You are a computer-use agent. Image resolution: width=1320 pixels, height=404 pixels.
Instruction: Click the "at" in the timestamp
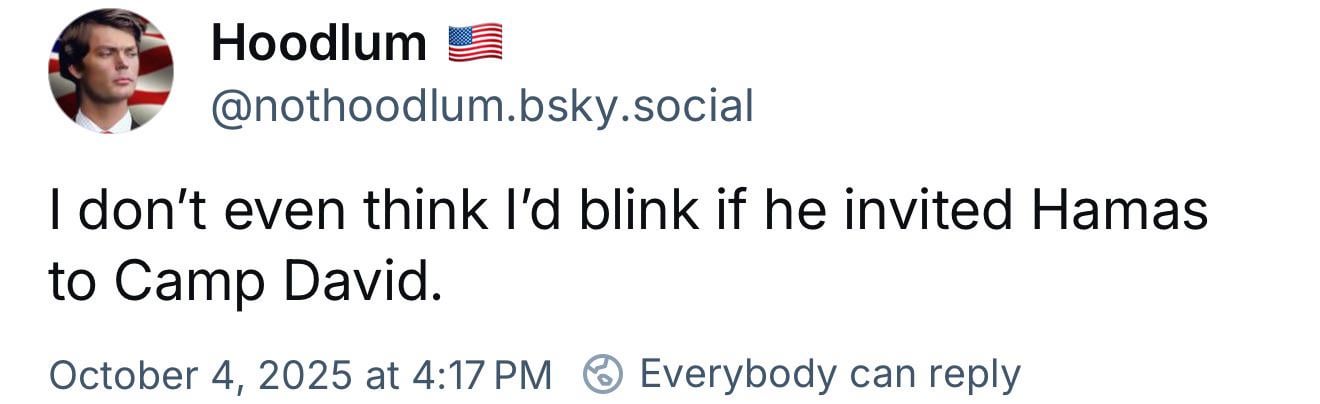pos(382,375)
